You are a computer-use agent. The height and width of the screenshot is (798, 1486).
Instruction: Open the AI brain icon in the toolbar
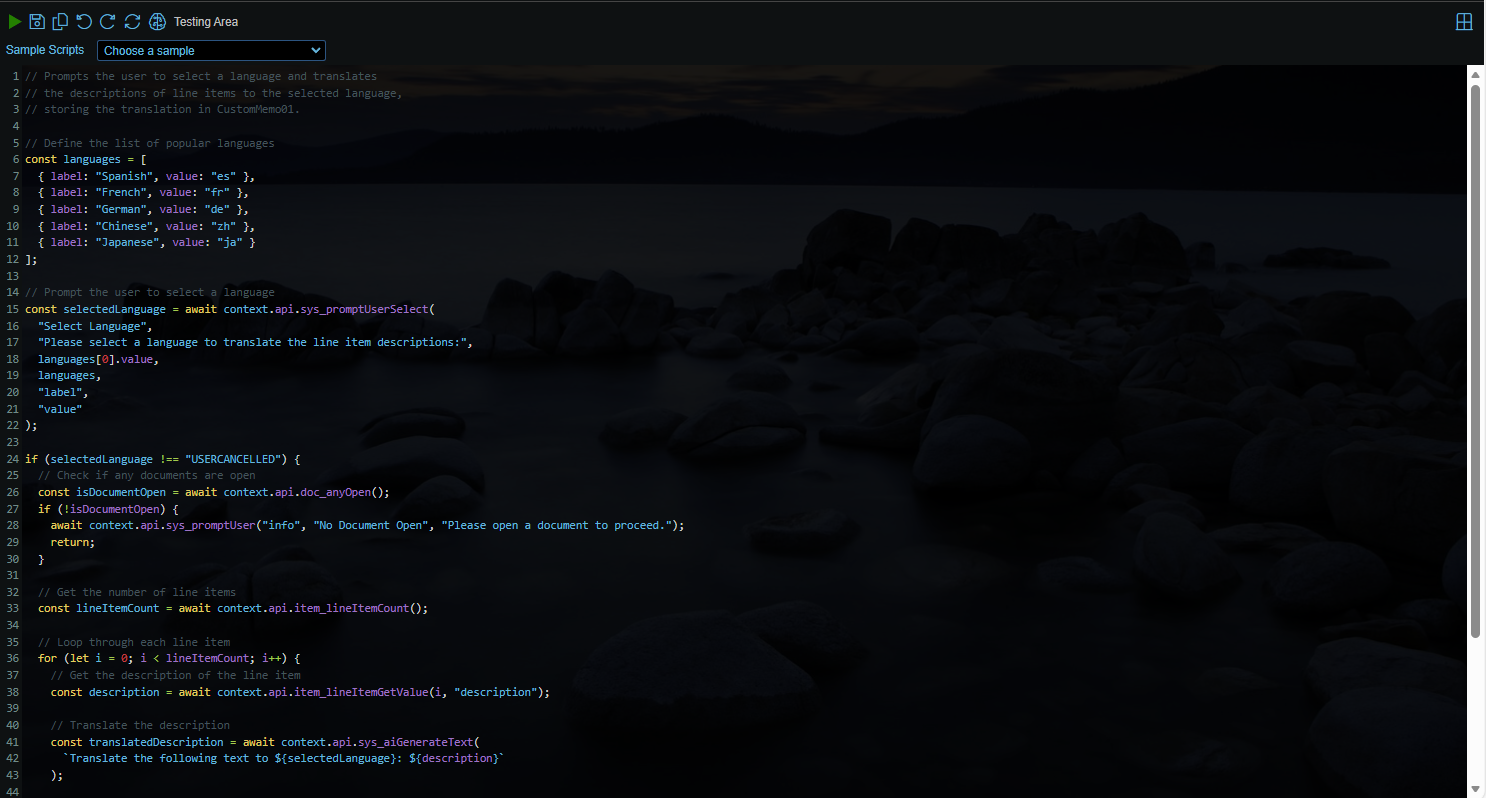point(157,21)
